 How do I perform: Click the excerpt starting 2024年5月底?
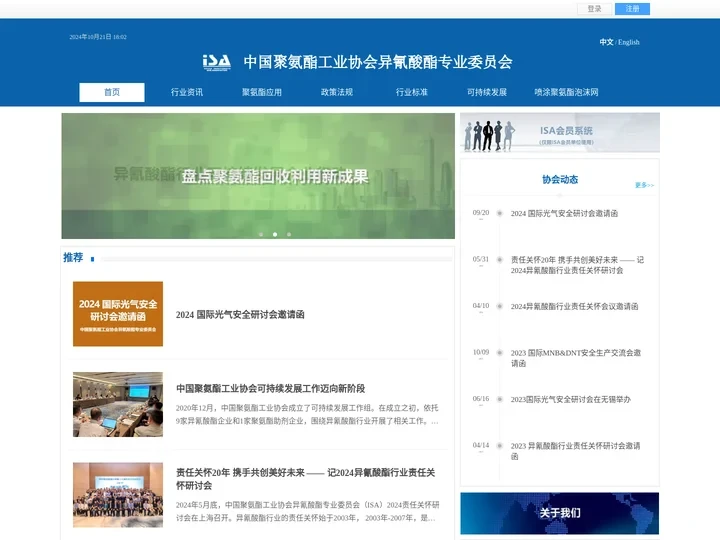pos(308,511)
